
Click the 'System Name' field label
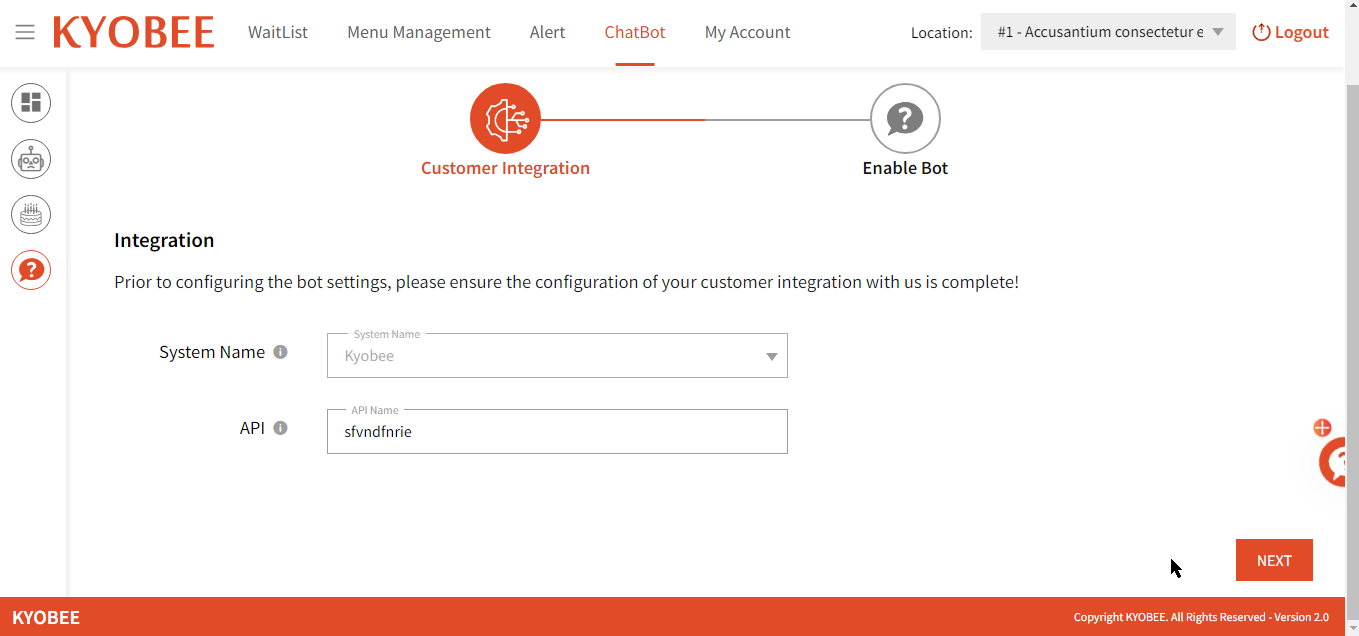[212, 352]
